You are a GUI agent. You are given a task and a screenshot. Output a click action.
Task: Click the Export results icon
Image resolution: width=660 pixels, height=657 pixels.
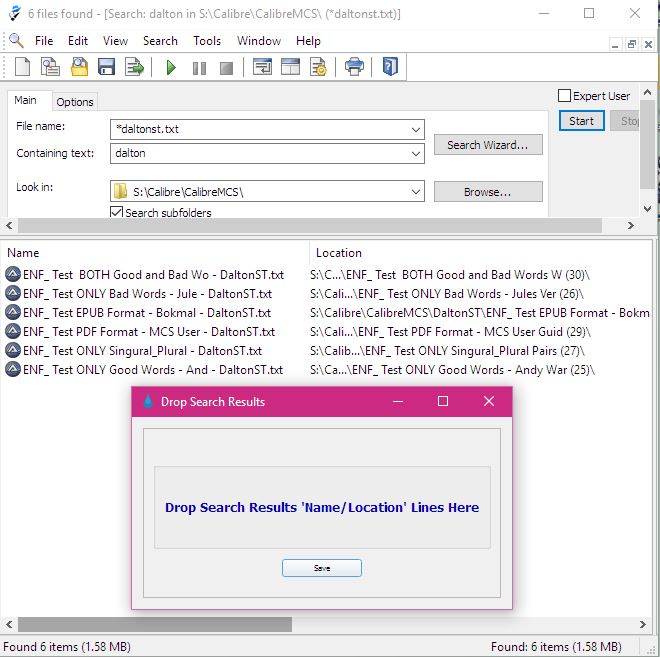[134, 67]
